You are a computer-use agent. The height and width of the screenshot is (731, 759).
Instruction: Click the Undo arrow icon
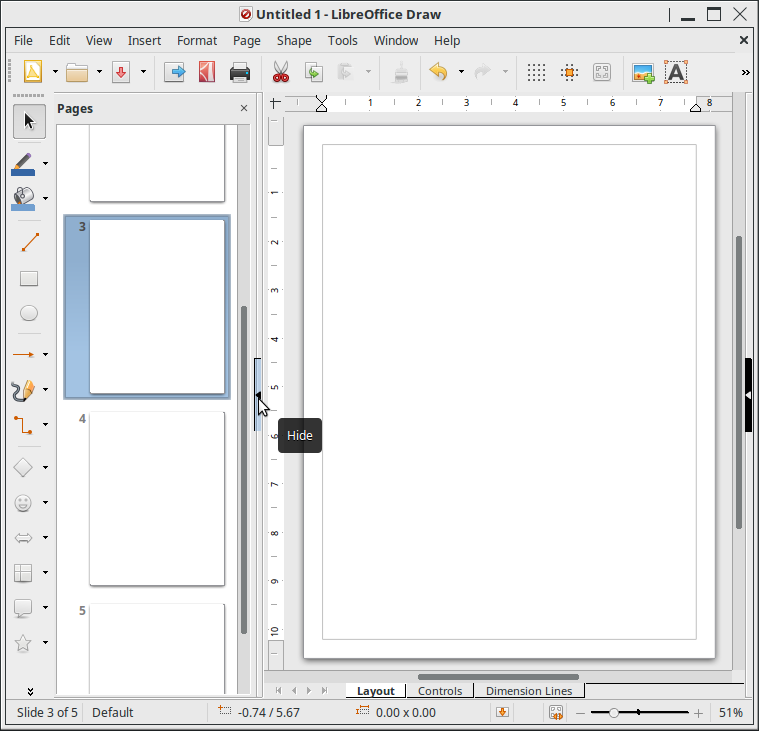[437, 72]
